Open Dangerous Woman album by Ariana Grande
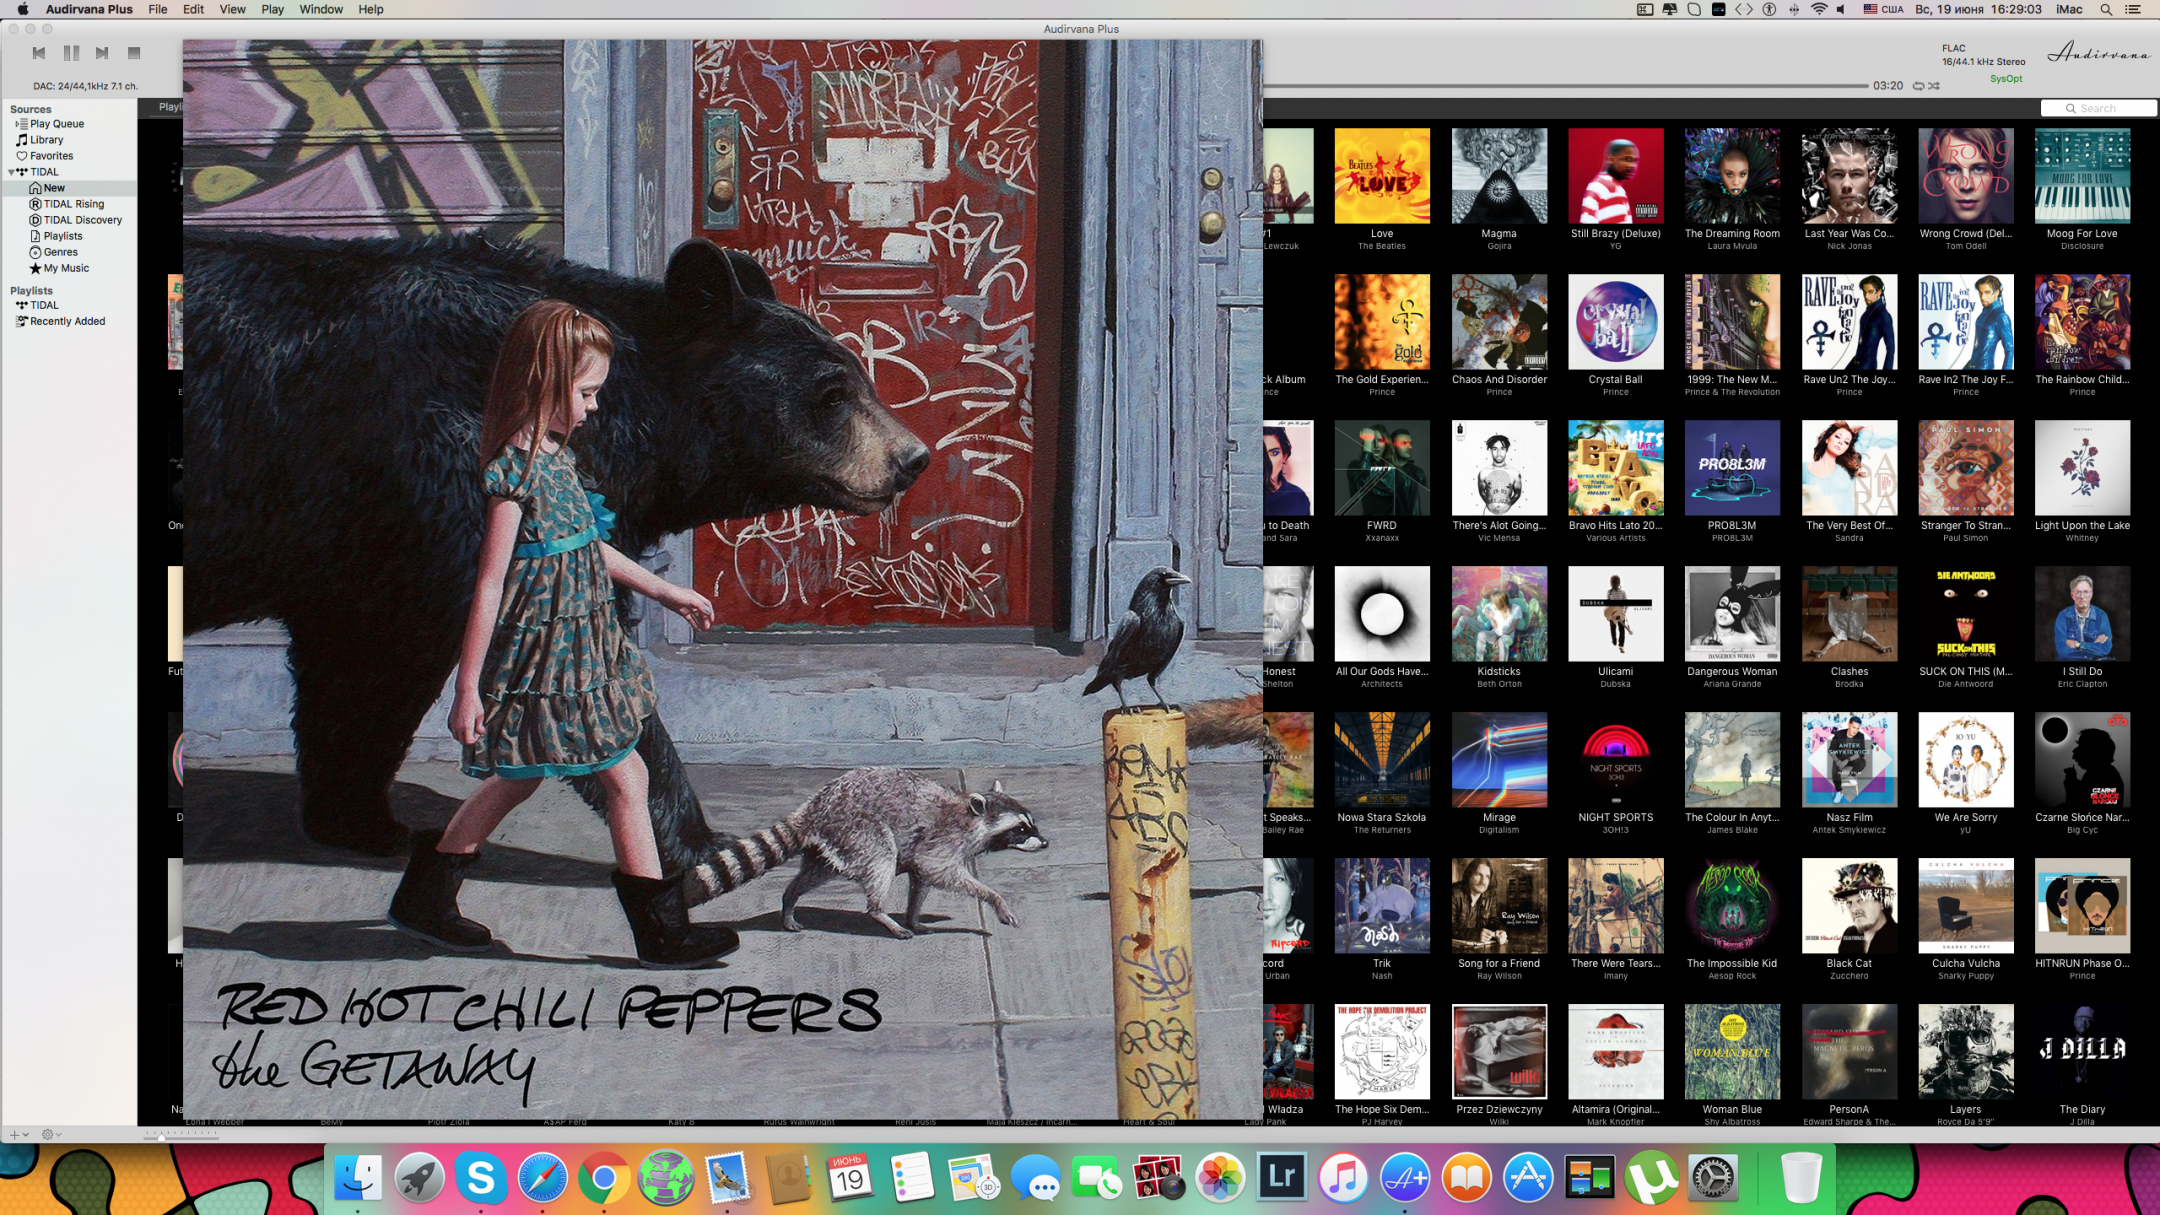The image size is (2160, 1215). [x=1732, y=614]
